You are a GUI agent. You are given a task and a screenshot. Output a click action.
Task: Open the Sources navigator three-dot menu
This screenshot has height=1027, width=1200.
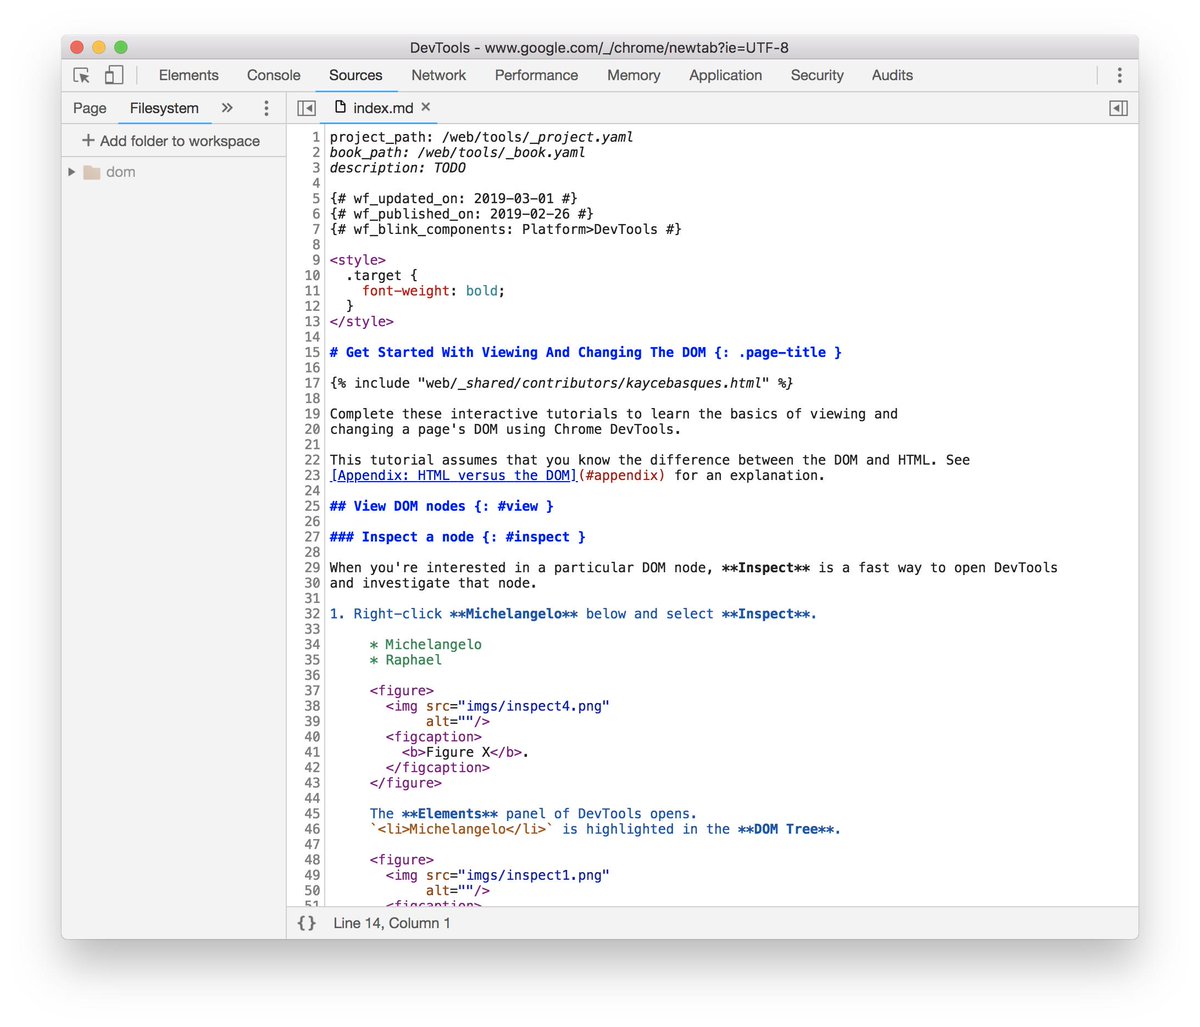pyautogui.click(x=266, y=108)
